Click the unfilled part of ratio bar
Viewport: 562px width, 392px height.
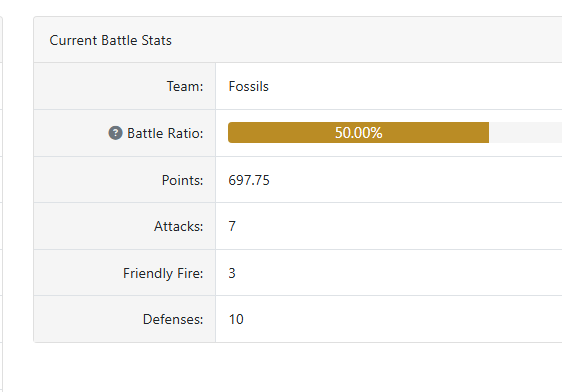point(525,133)
